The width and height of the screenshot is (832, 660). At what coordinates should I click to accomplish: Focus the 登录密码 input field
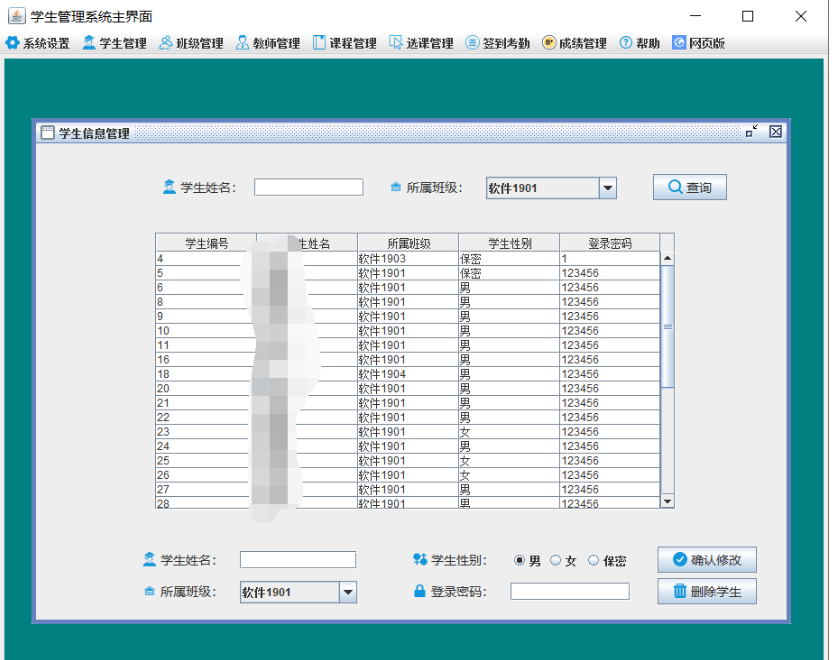(x=570, y=591)
